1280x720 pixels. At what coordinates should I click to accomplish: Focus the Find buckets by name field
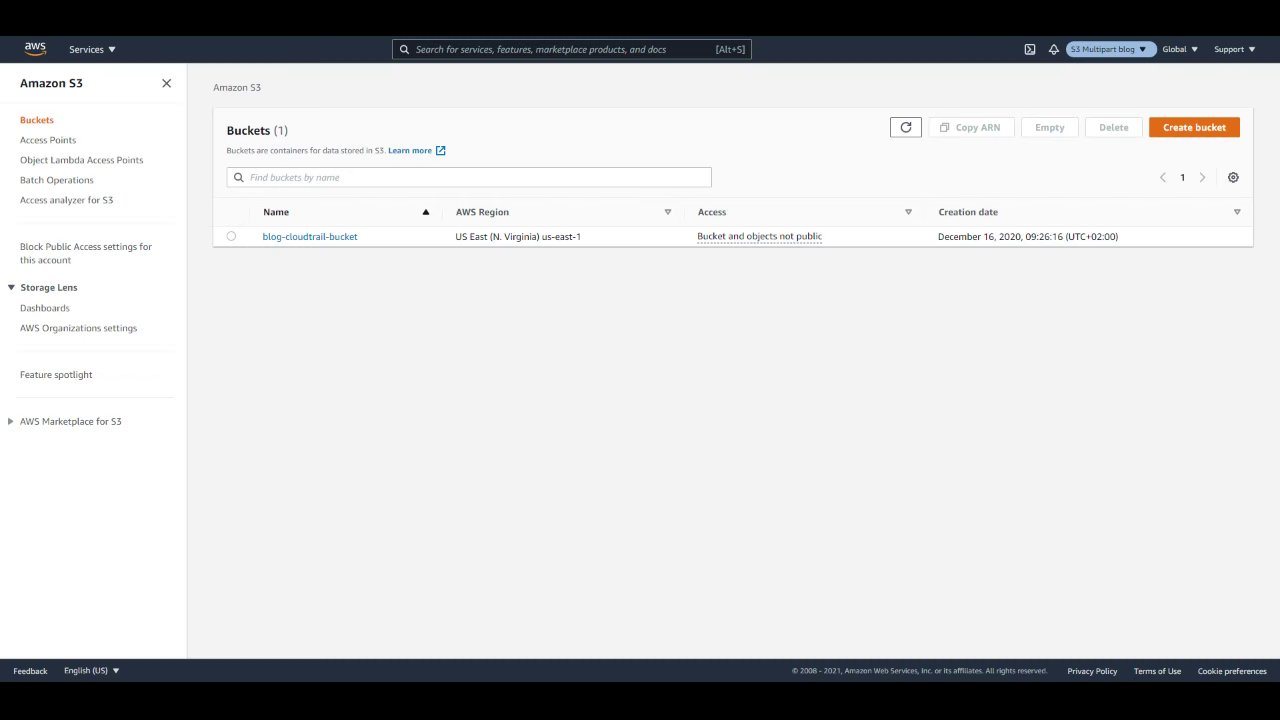(469, 177)
